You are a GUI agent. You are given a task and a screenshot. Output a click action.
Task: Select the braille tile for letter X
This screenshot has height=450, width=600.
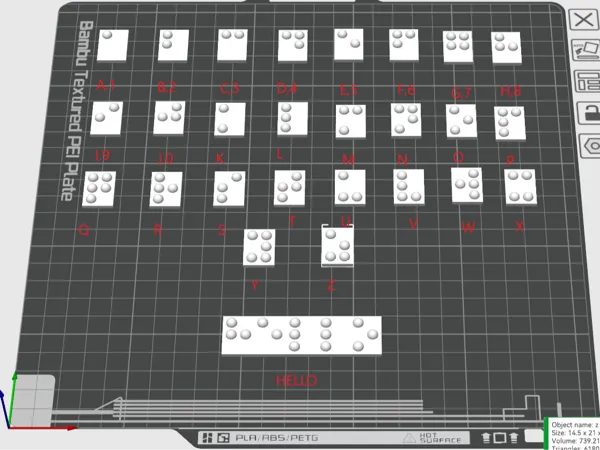[x=520, y=187]
